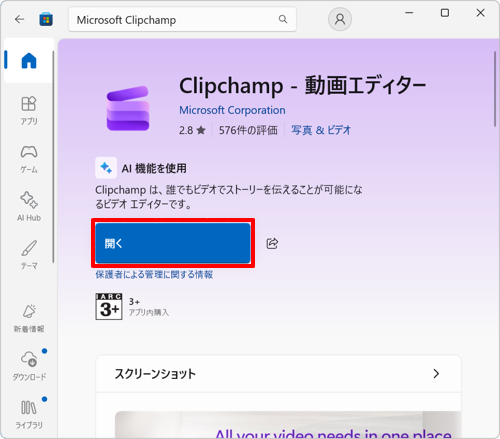Click the screenshot preview thumbnail
The height and width of the screenshot is (439, 500).
click(x=288, y=425)
